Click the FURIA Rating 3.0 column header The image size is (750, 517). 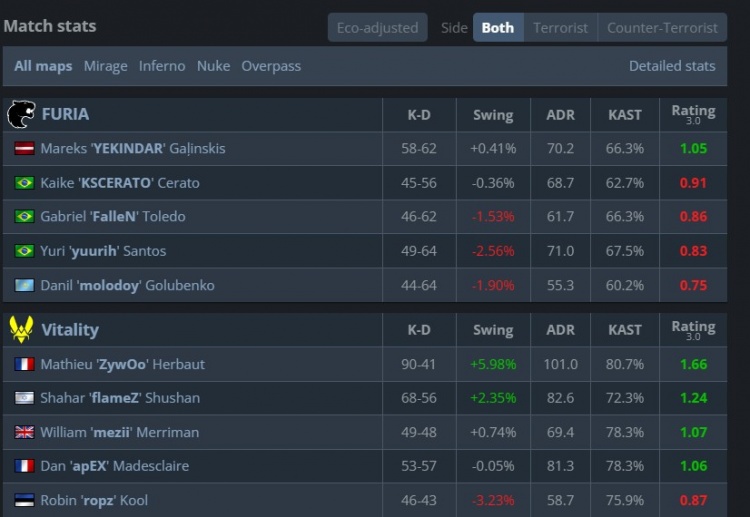coord(693,115)
